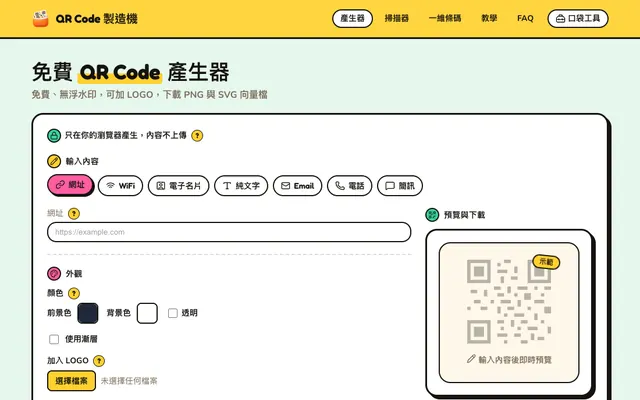Click the pencil icon beside 輸入內容
This screenshot has width=640, height=400.
[x=54, y=161]
